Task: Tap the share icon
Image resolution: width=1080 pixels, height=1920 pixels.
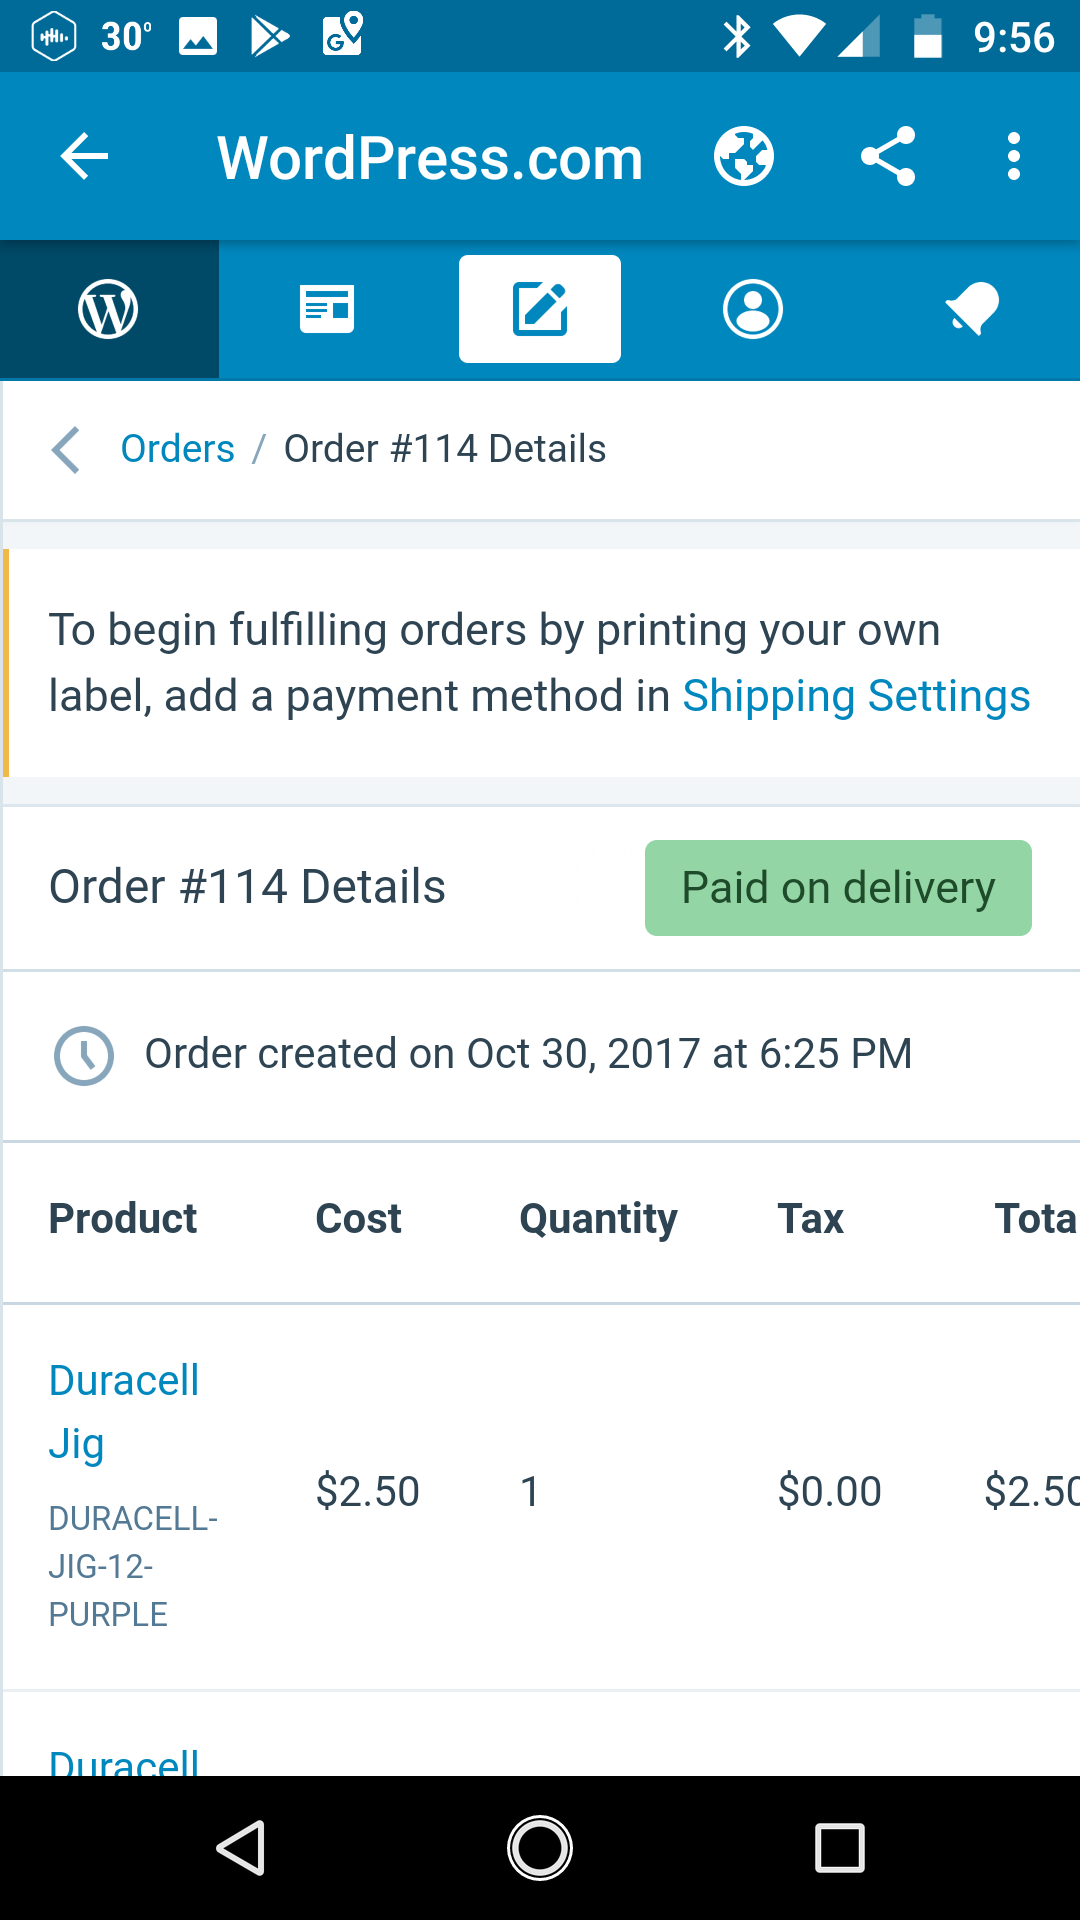Action: pos(888,156)
